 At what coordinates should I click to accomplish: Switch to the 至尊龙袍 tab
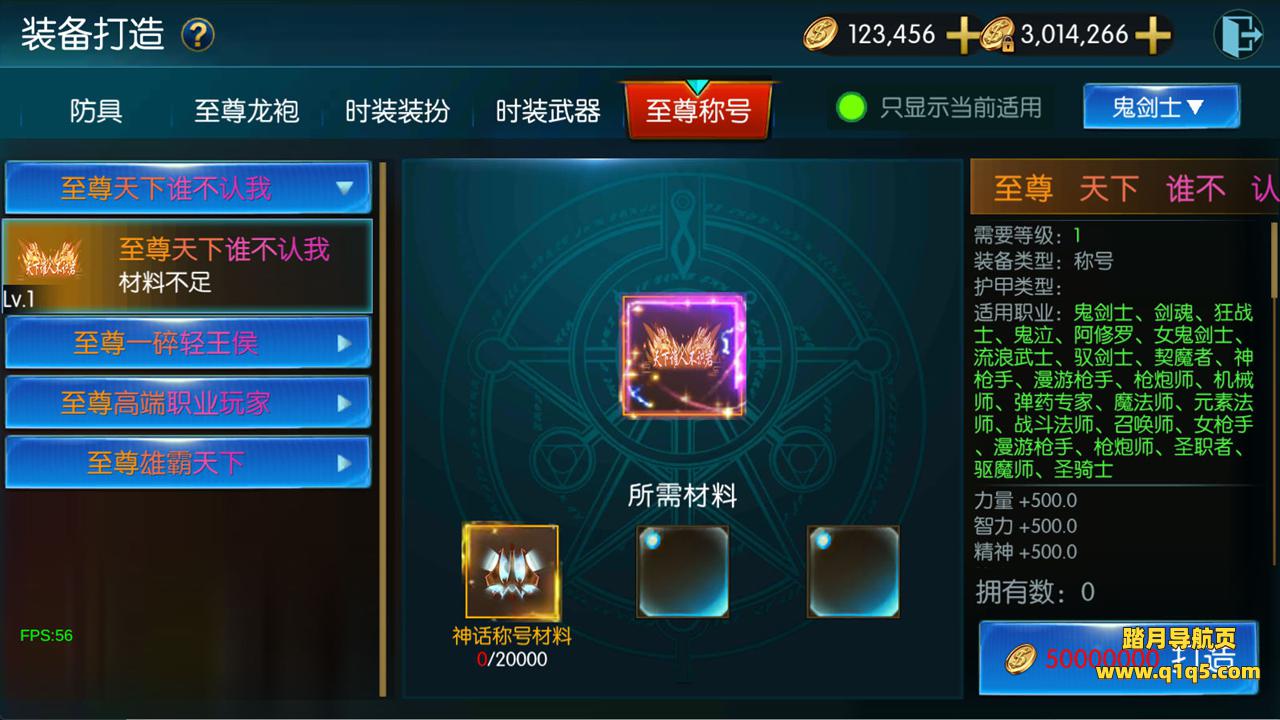click(246, 110)
